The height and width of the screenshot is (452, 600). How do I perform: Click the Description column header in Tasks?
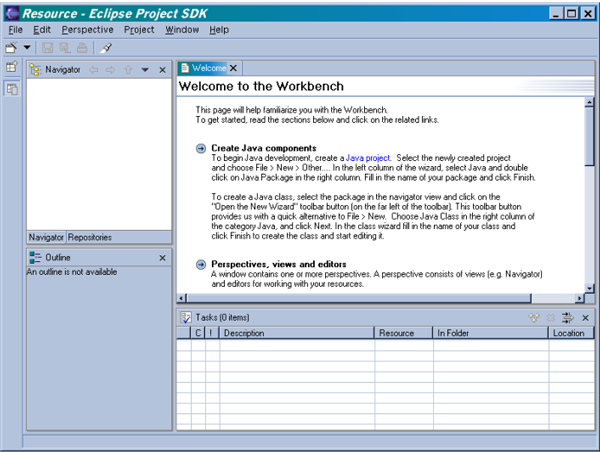pos(244,333)
